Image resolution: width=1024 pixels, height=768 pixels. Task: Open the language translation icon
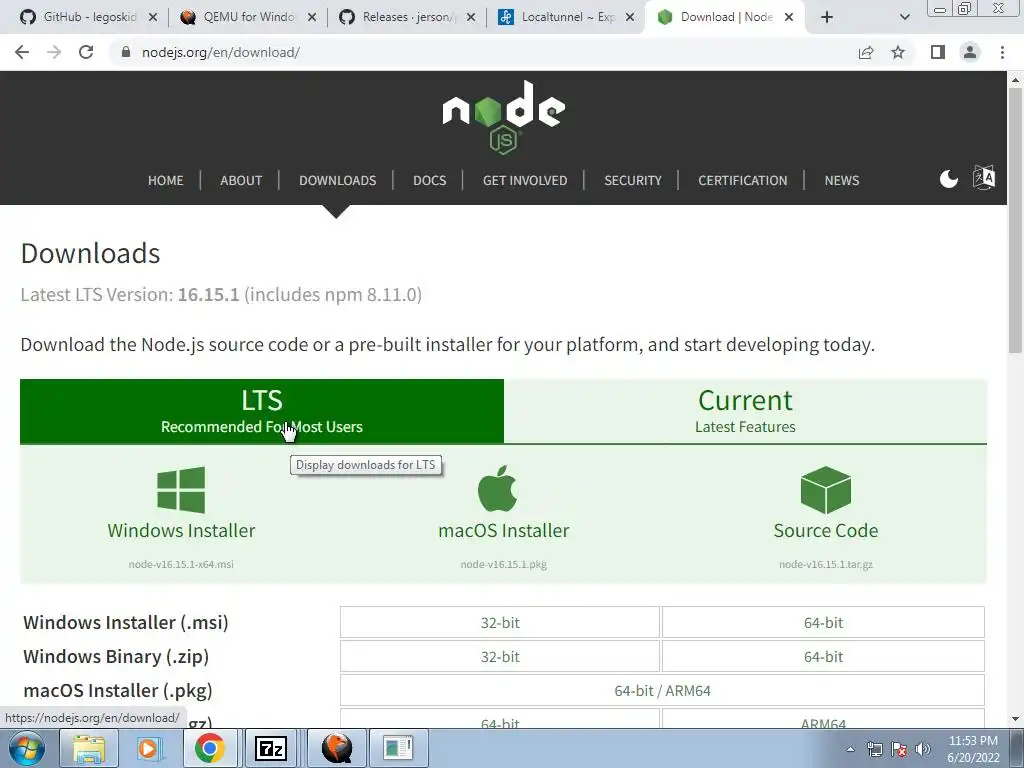tap(984, 178)
